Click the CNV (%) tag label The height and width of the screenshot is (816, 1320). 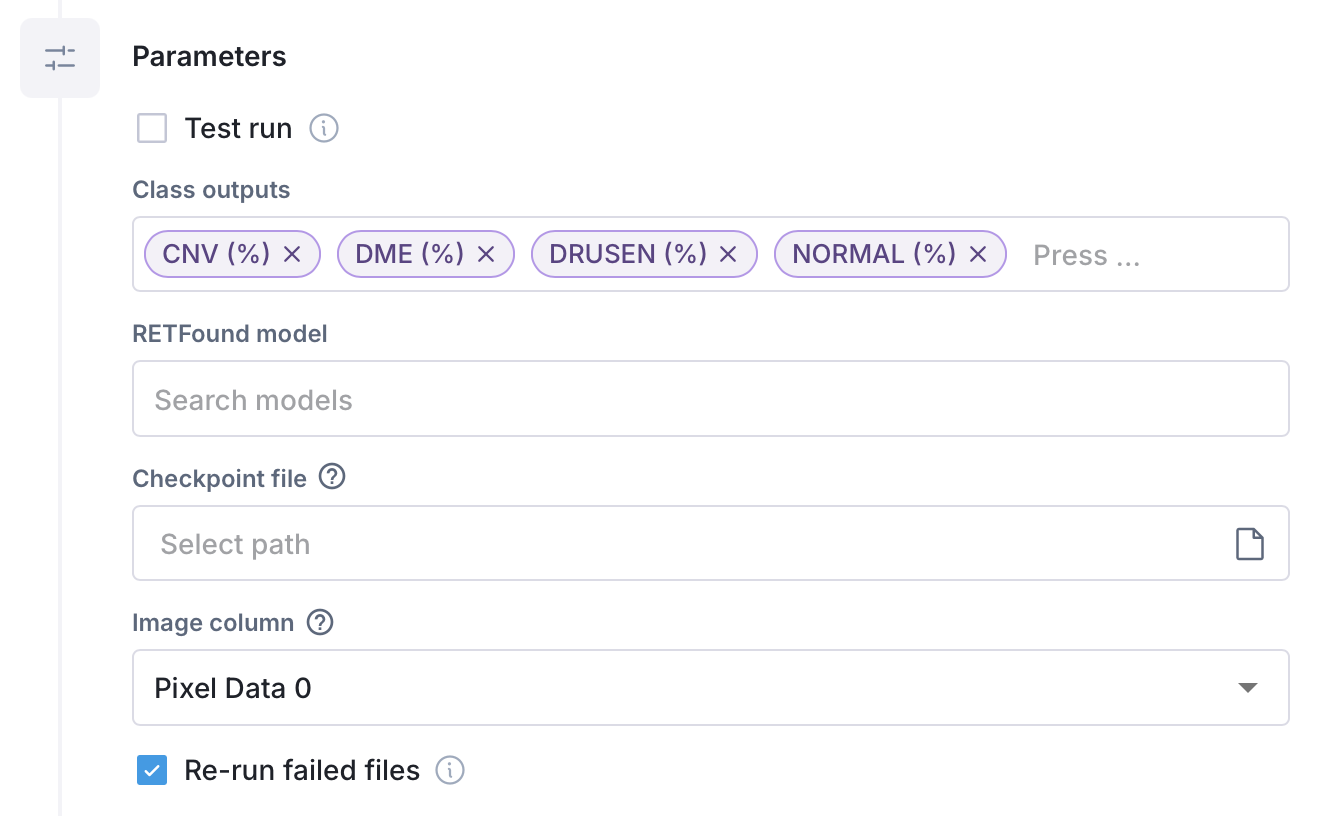point(216,255)
